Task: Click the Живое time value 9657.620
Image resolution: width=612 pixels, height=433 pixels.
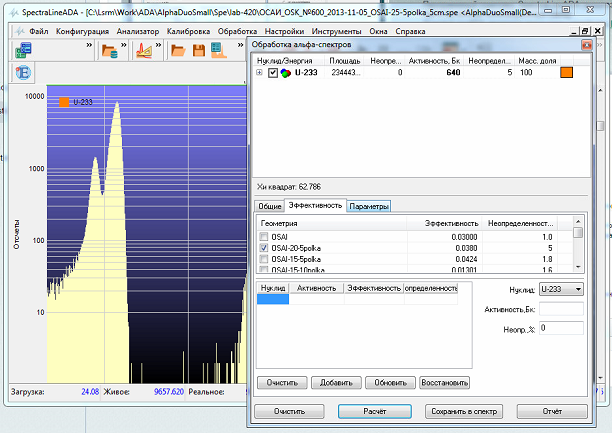Action: [x=169, y=392]
